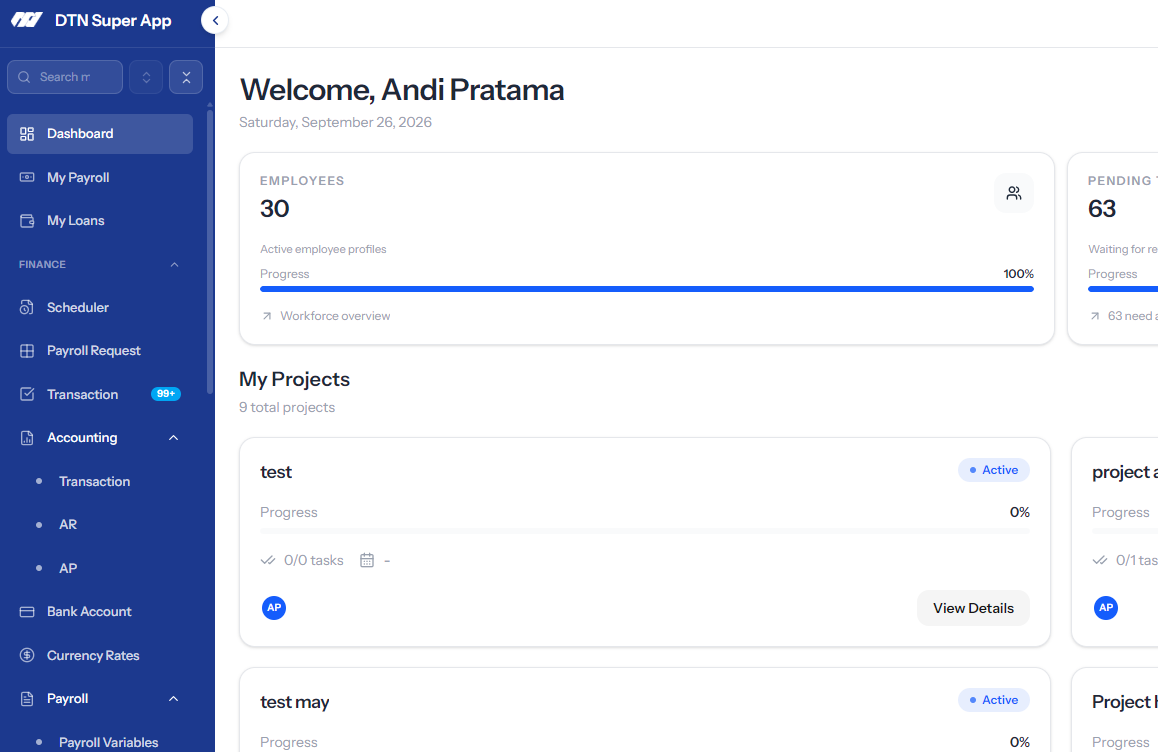1158x752 pixels.
Task: Click the double-check tasks icon on test project
Action: tap(268, 561)
